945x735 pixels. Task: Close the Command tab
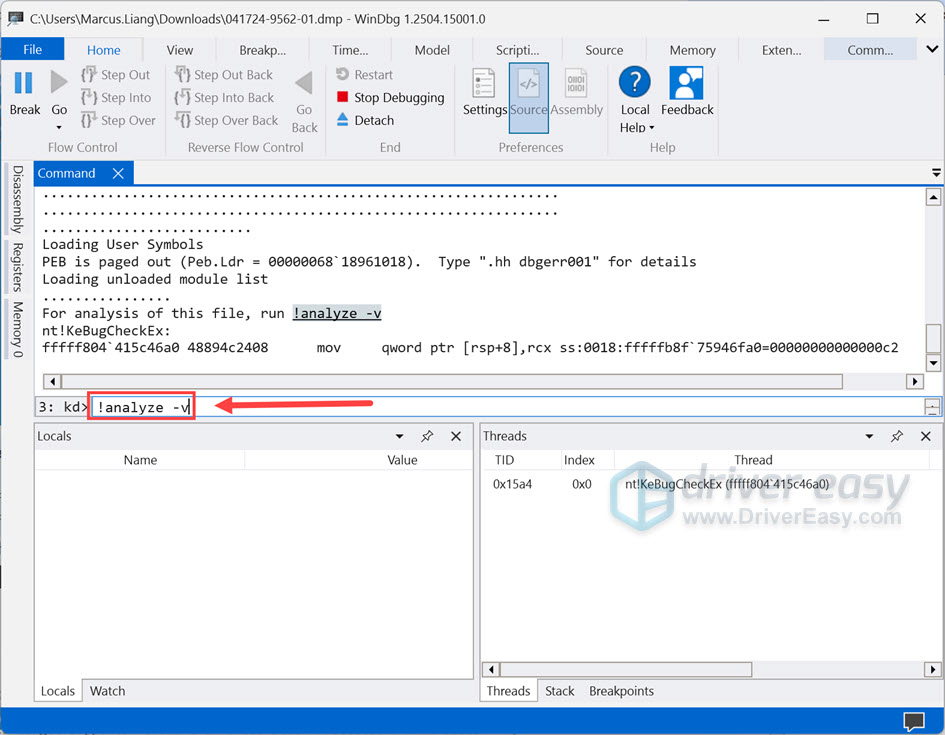pos(118,174)
